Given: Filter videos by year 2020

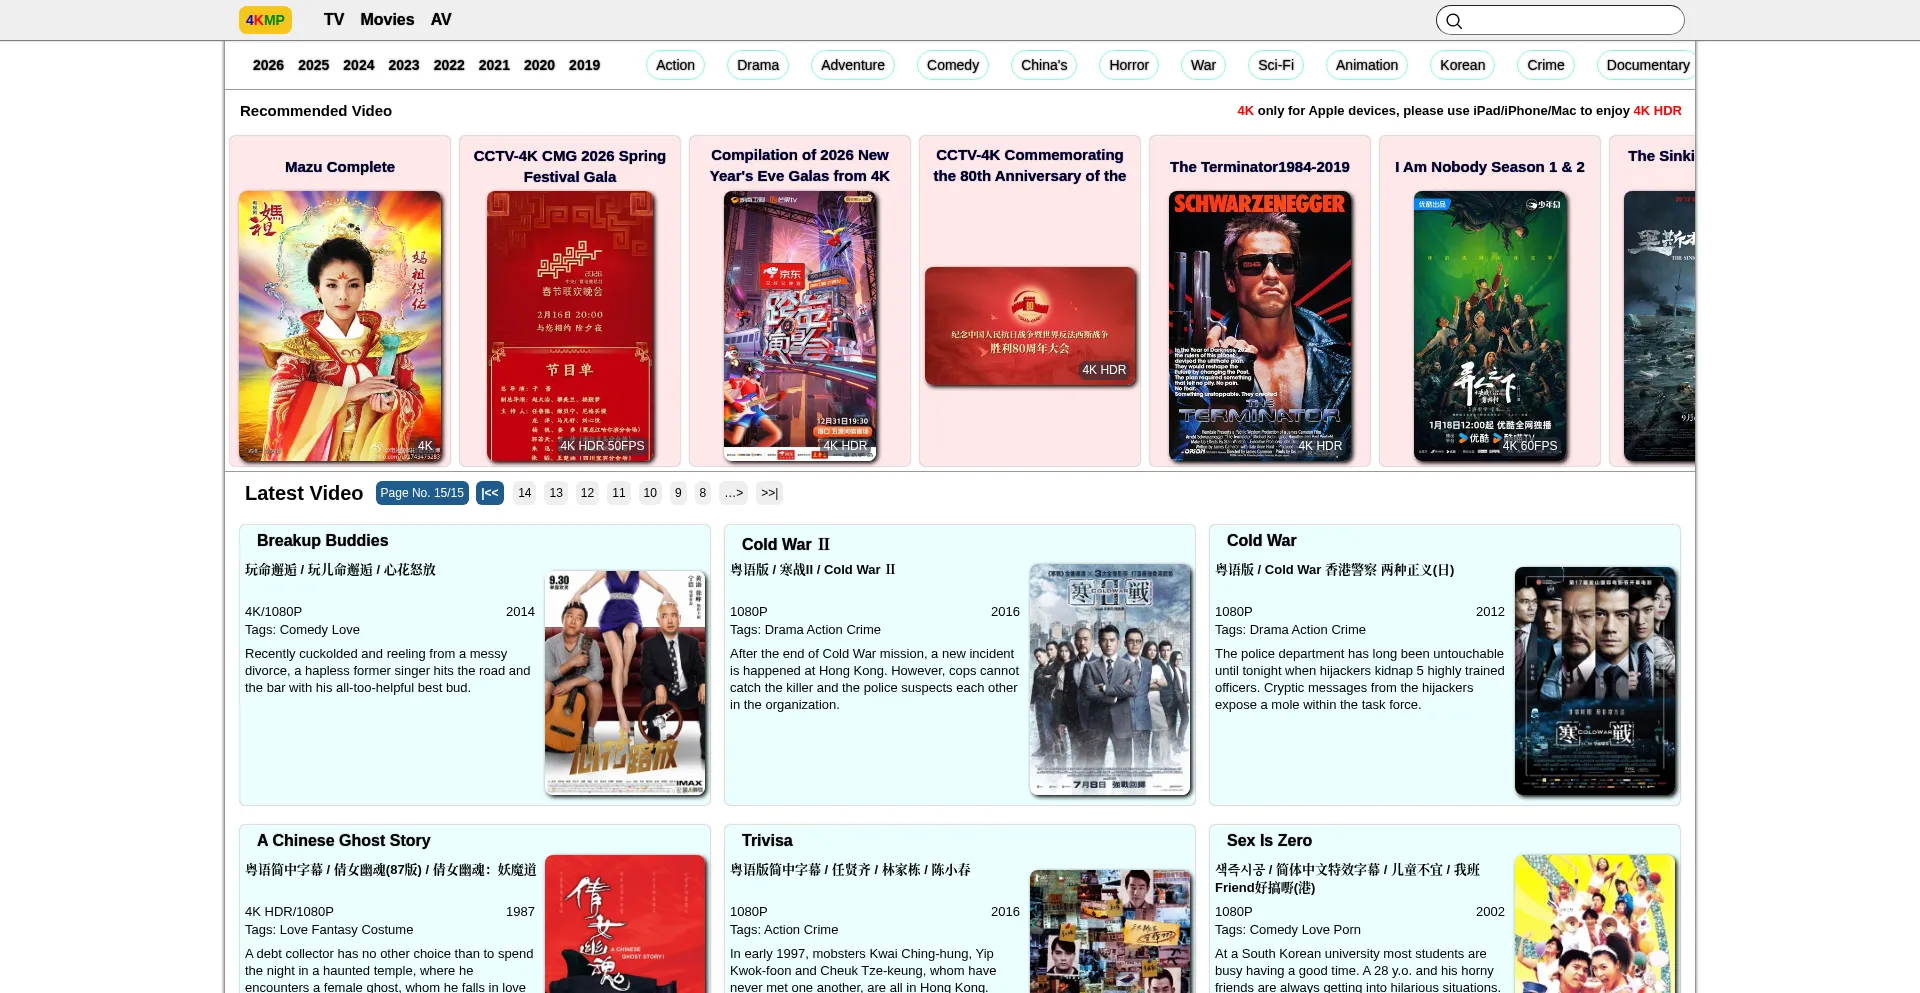Looking at the screenshot, I should [539, 65].
